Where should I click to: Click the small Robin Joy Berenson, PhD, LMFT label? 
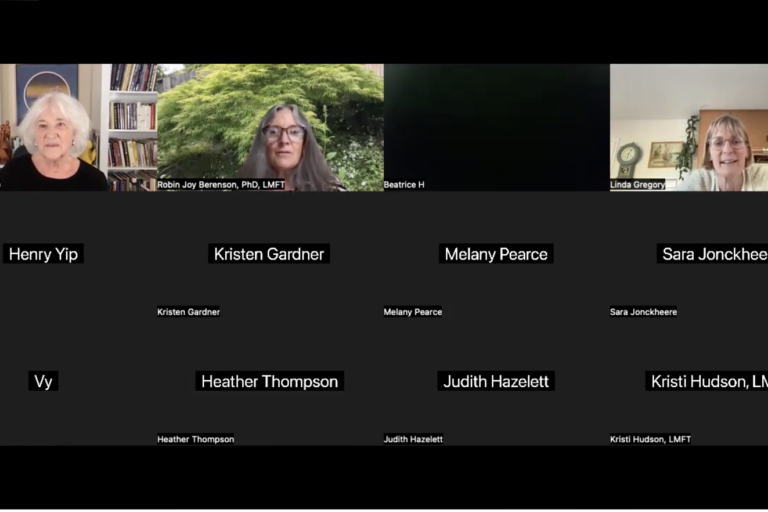tap(221, 185)
